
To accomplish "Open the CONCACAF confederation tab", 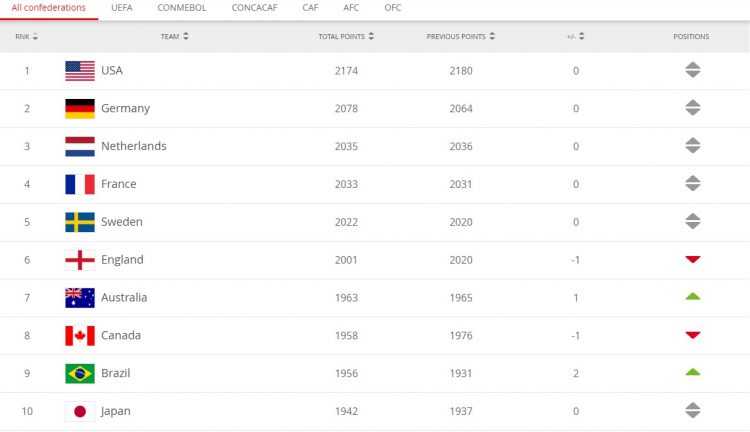I will pos(253,7).
